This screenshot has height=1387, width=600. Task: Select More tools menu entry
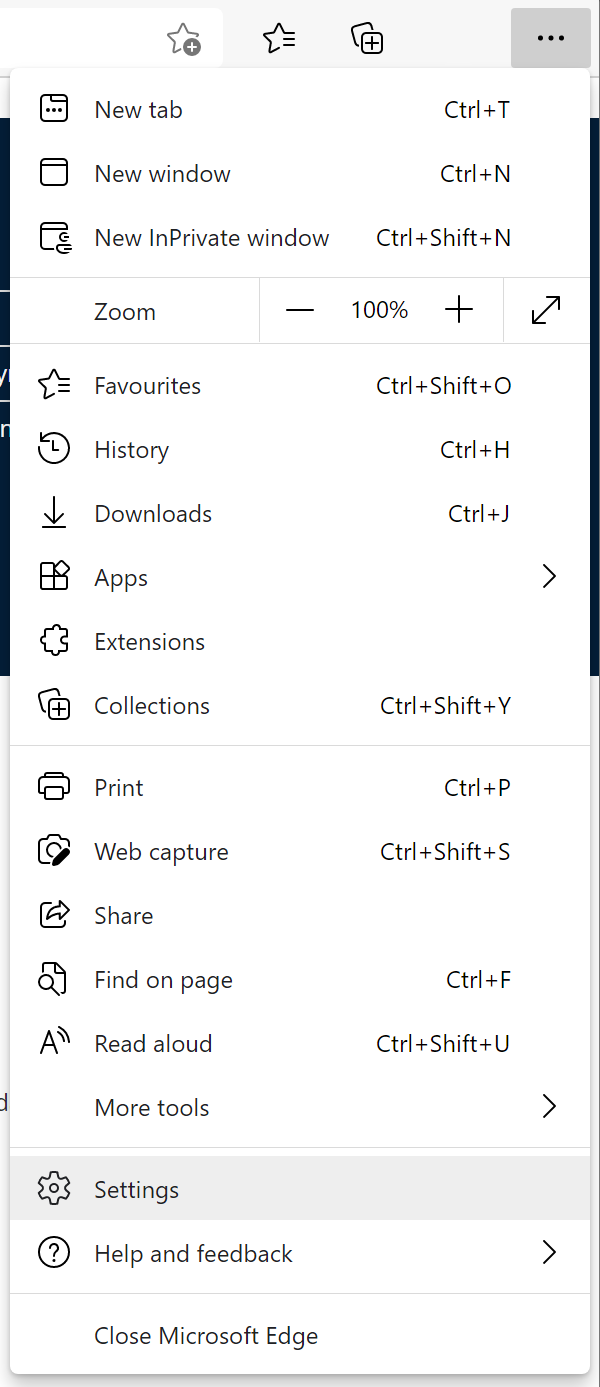pyautogui.click(x=298, y=1107)
